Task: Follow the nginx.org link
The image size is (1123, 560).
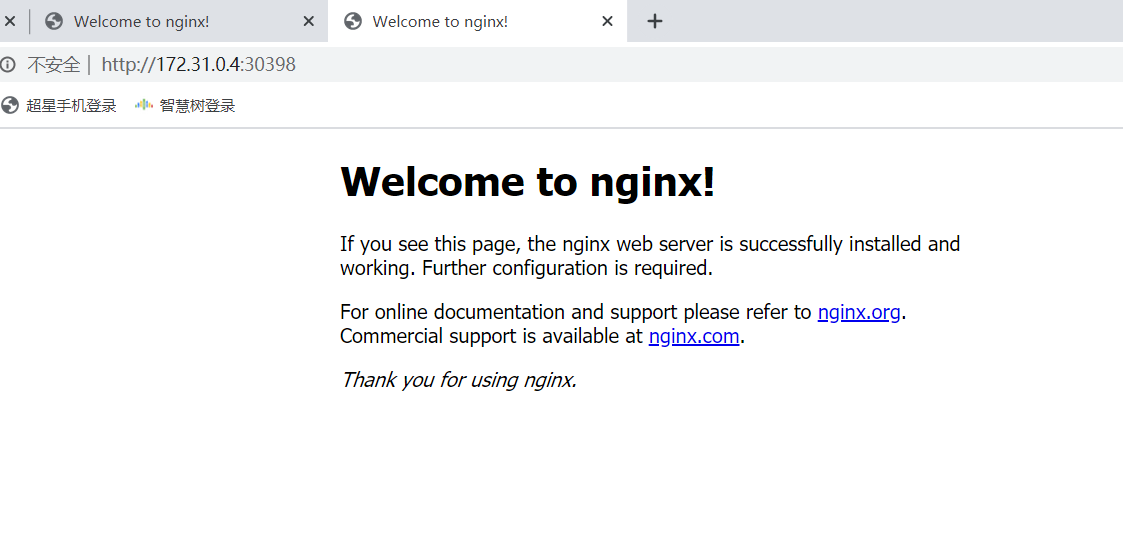Action: point(859,312)
